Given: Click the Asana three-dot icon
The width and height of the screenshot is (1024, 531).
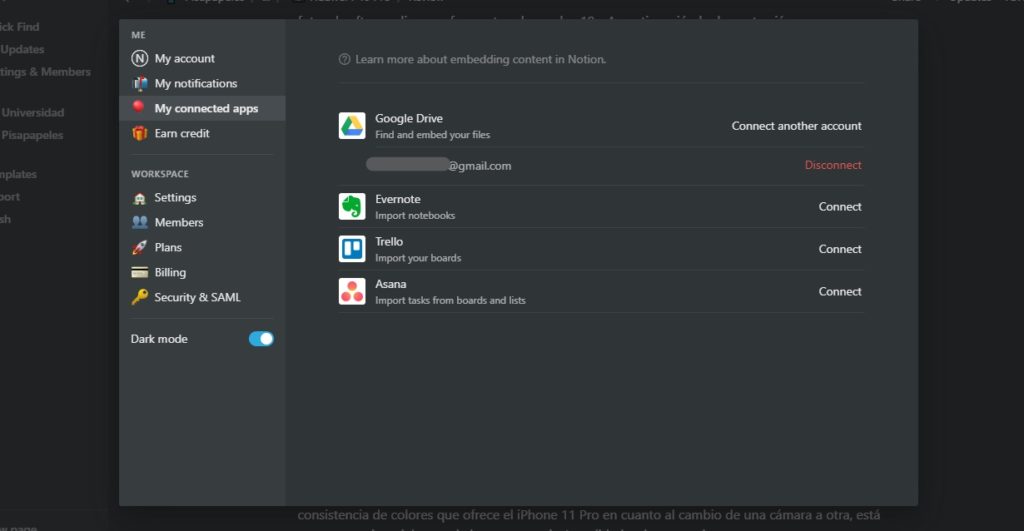Looking at the screenshot, I should tap(352, 291).
